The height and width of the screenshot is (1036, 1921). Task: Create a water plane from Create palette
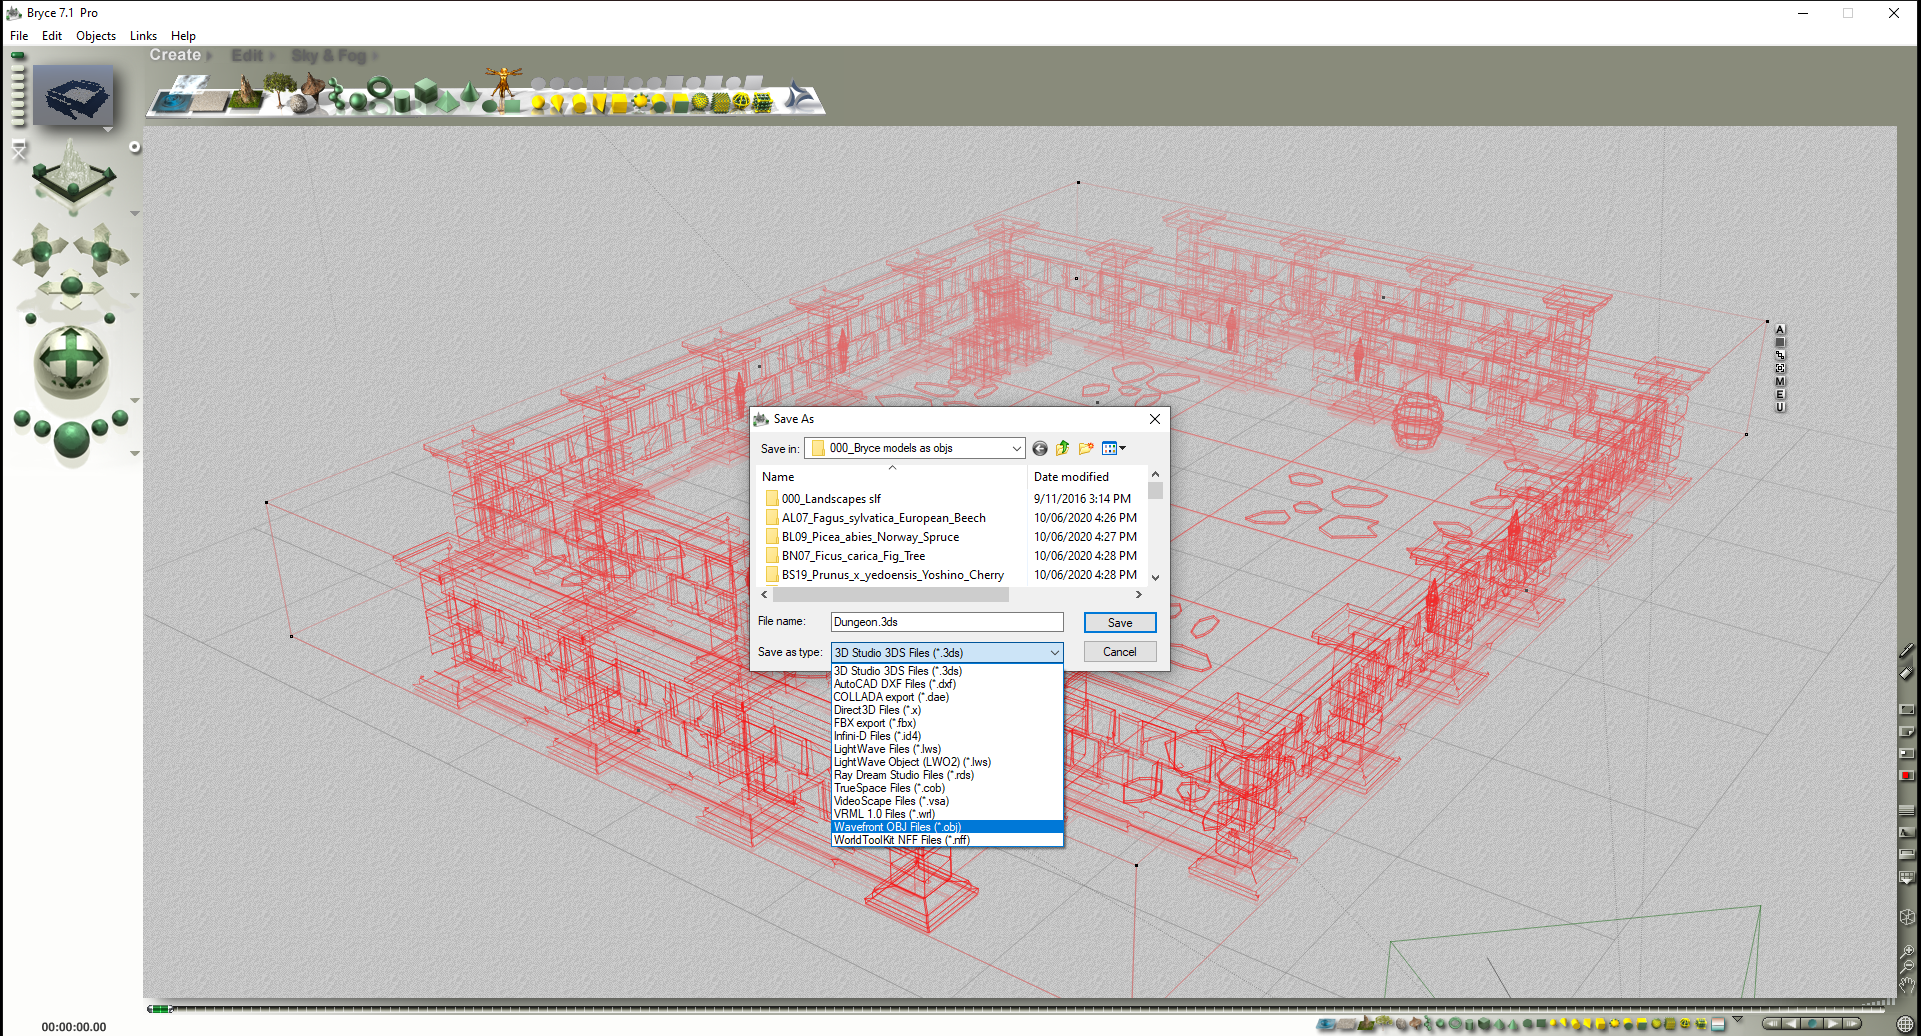click(x=174, y=100)
